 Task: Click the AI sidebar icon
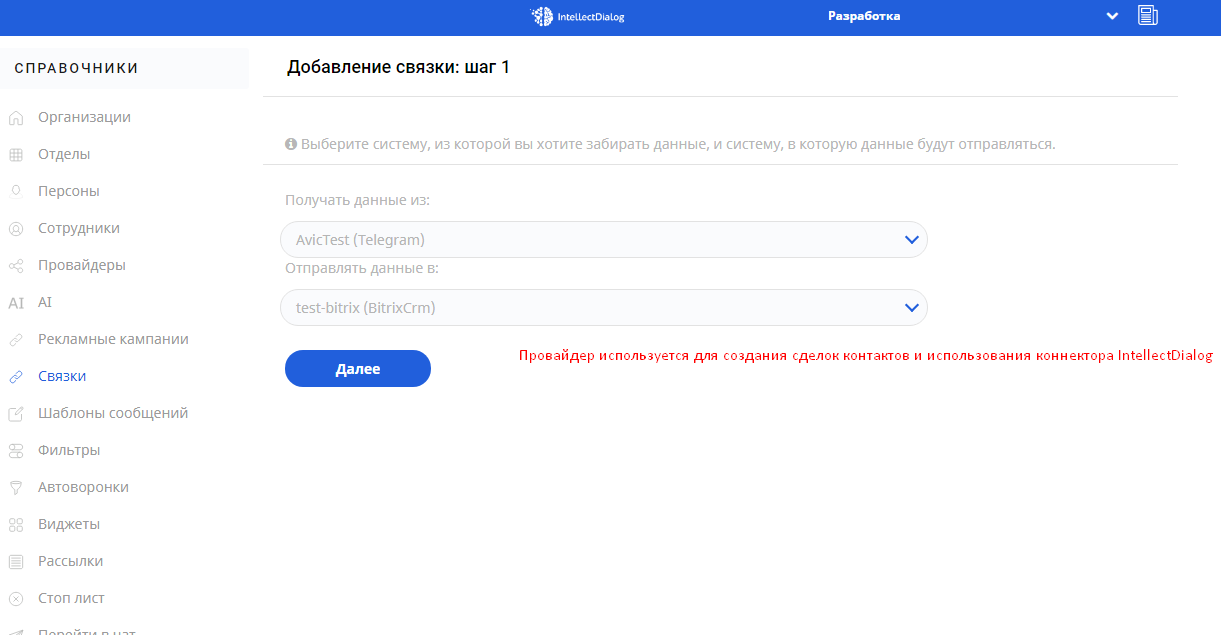tap(16, 303)
